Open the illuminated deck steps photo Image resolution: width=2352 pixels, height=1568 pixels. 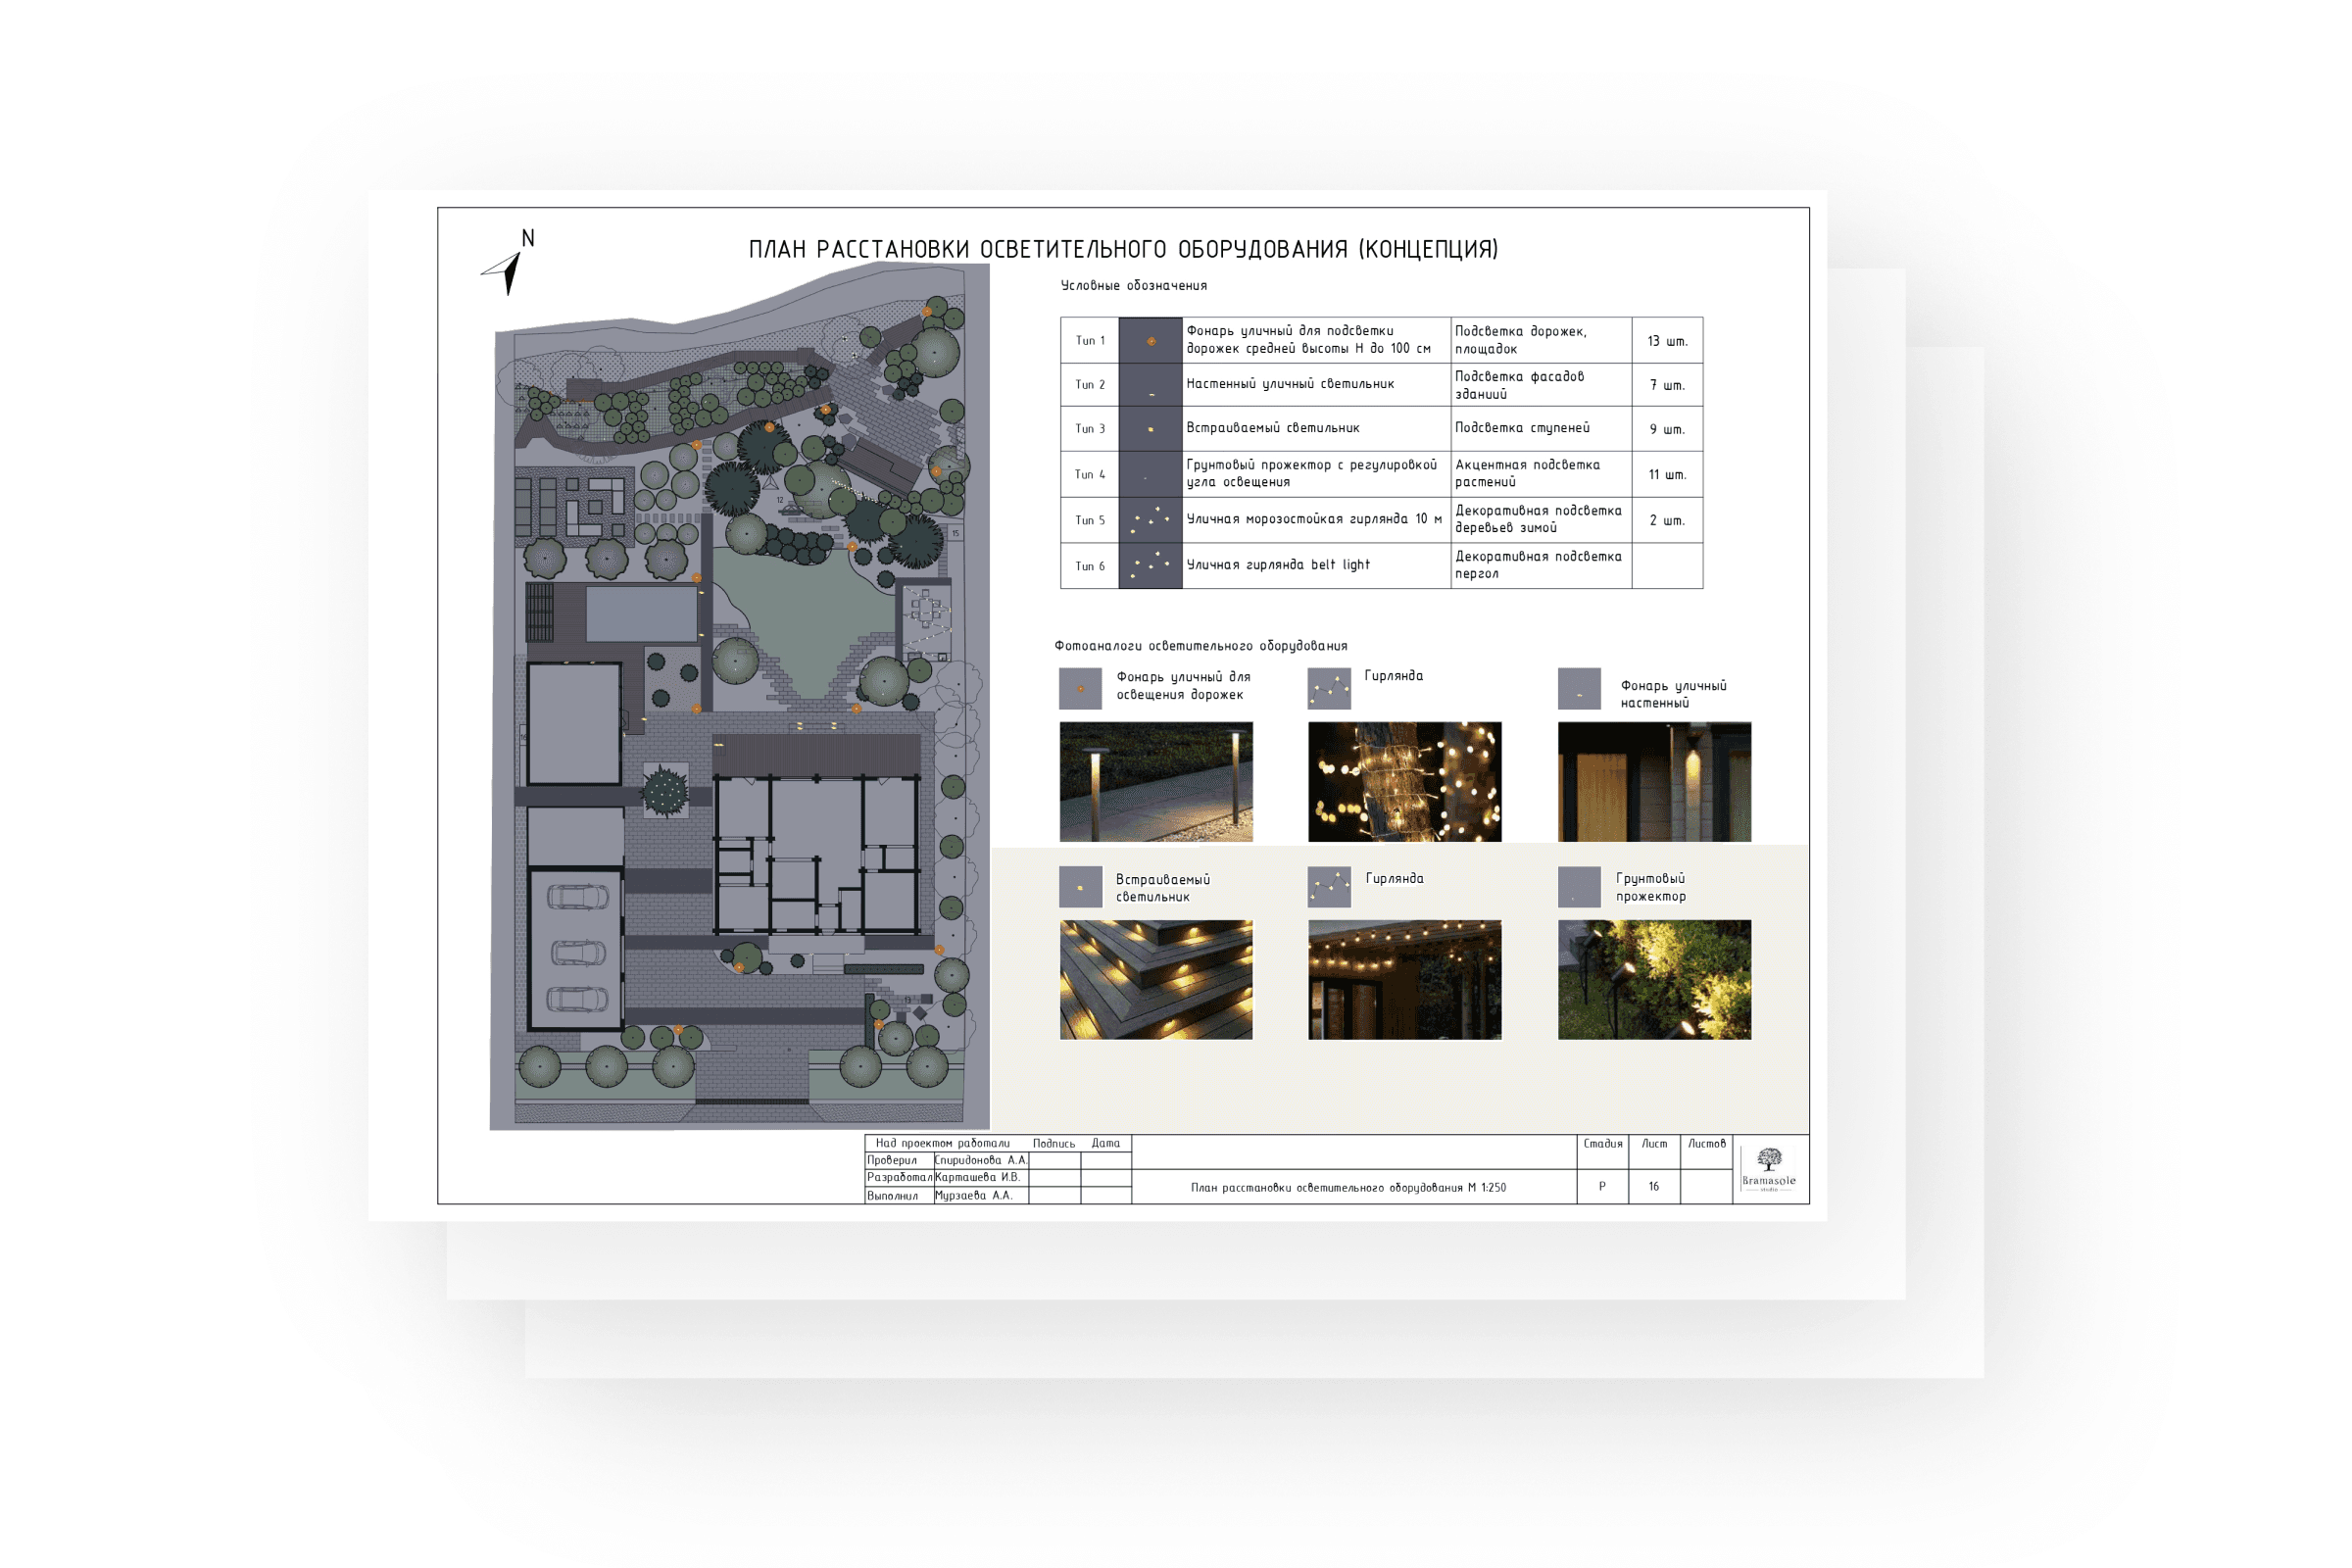coord(1156,980)
